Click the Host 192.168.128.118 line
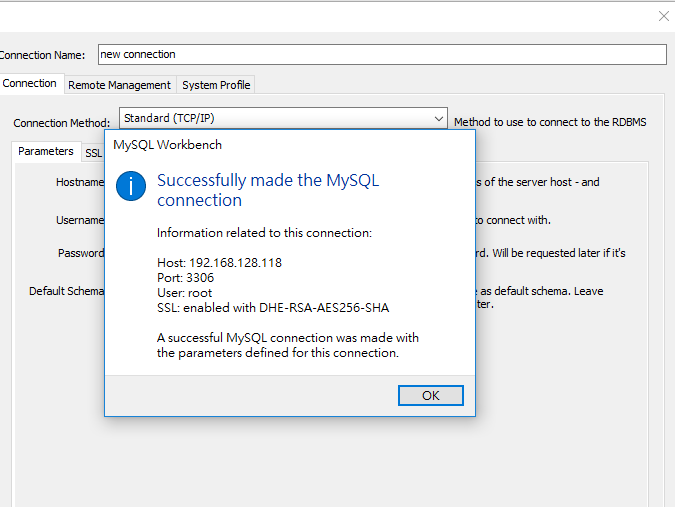 click(x=219, y=263)
